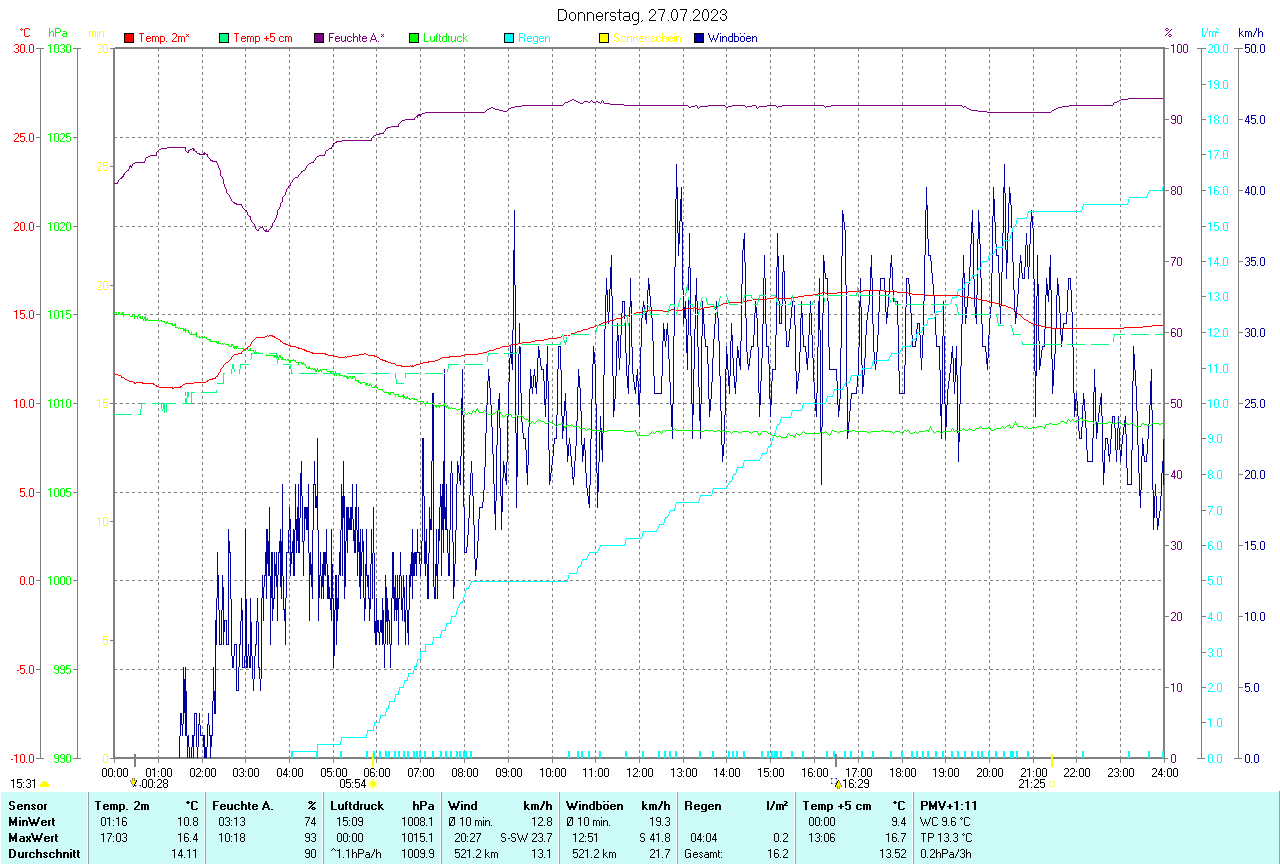The width and height of the screenshot is (1280, 864).
Task: Click the purple Feuchte A. legend swatch
Action: tap(319, 38)
